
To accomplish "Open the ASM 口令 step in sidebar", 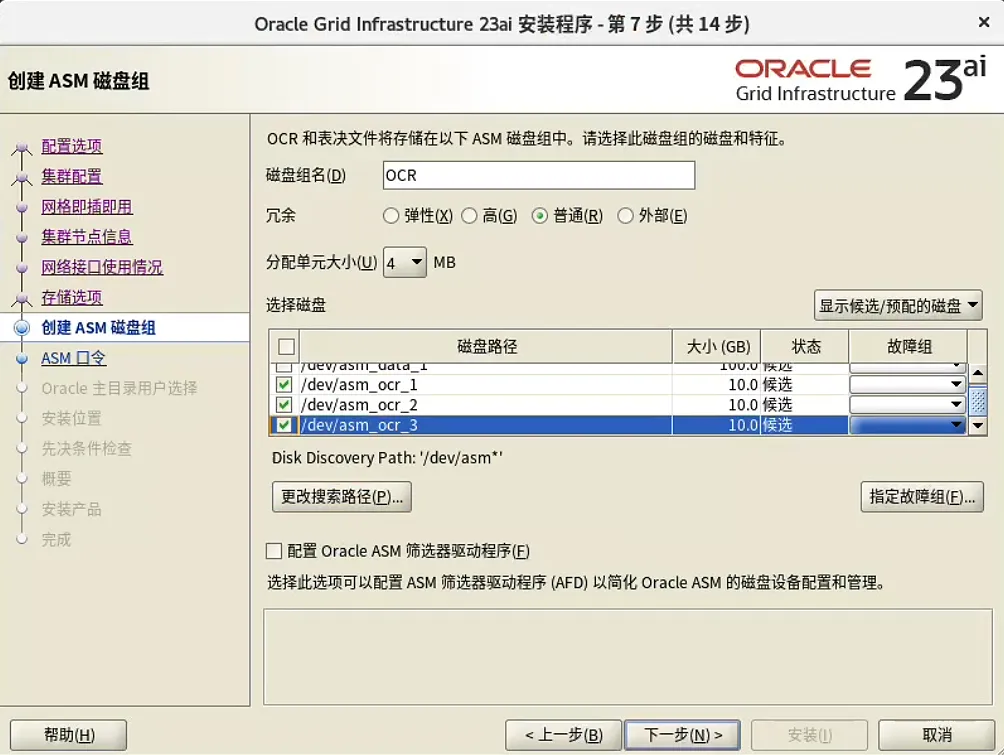I will 74,357.
